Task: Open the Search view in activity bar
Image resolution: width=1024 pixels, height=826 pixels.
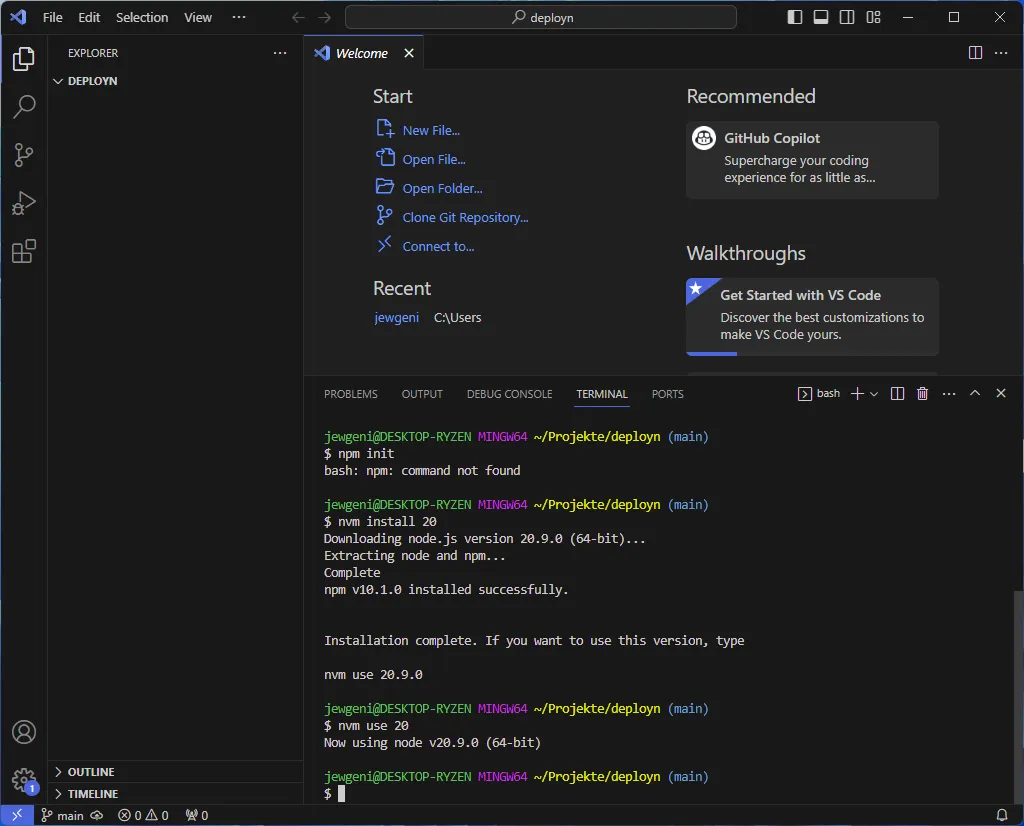Action: click(24, 106)
